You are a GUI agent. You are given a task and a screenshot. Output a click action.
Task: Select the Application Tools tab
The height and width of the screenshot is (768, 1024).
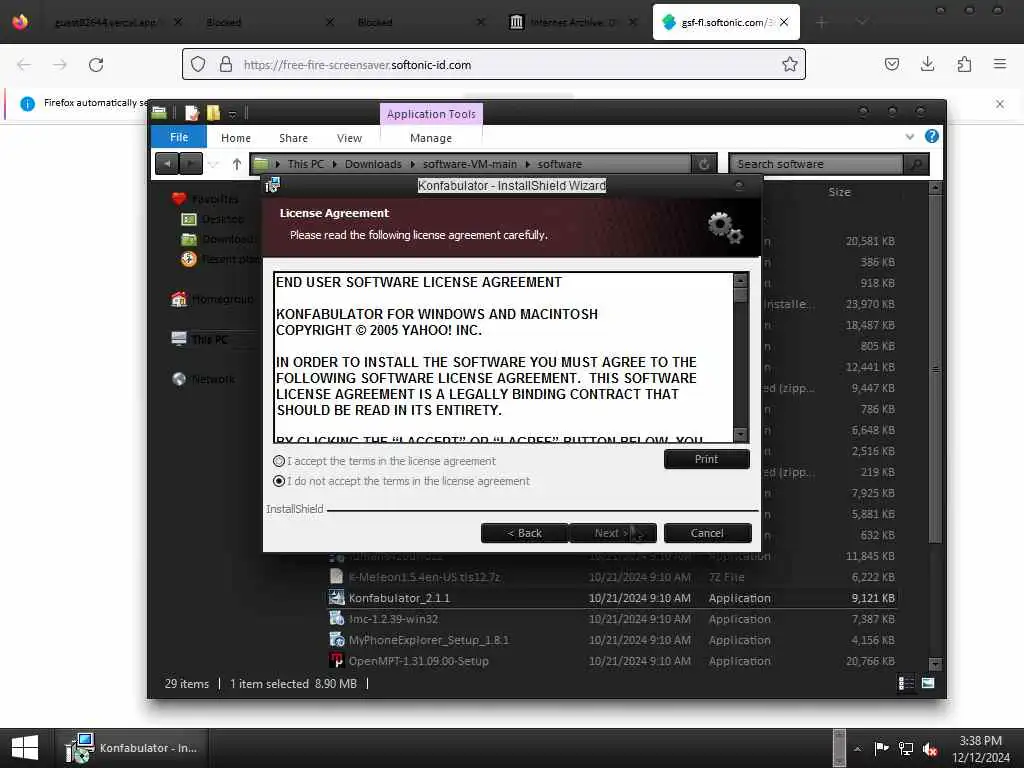(x=431, y=114)
